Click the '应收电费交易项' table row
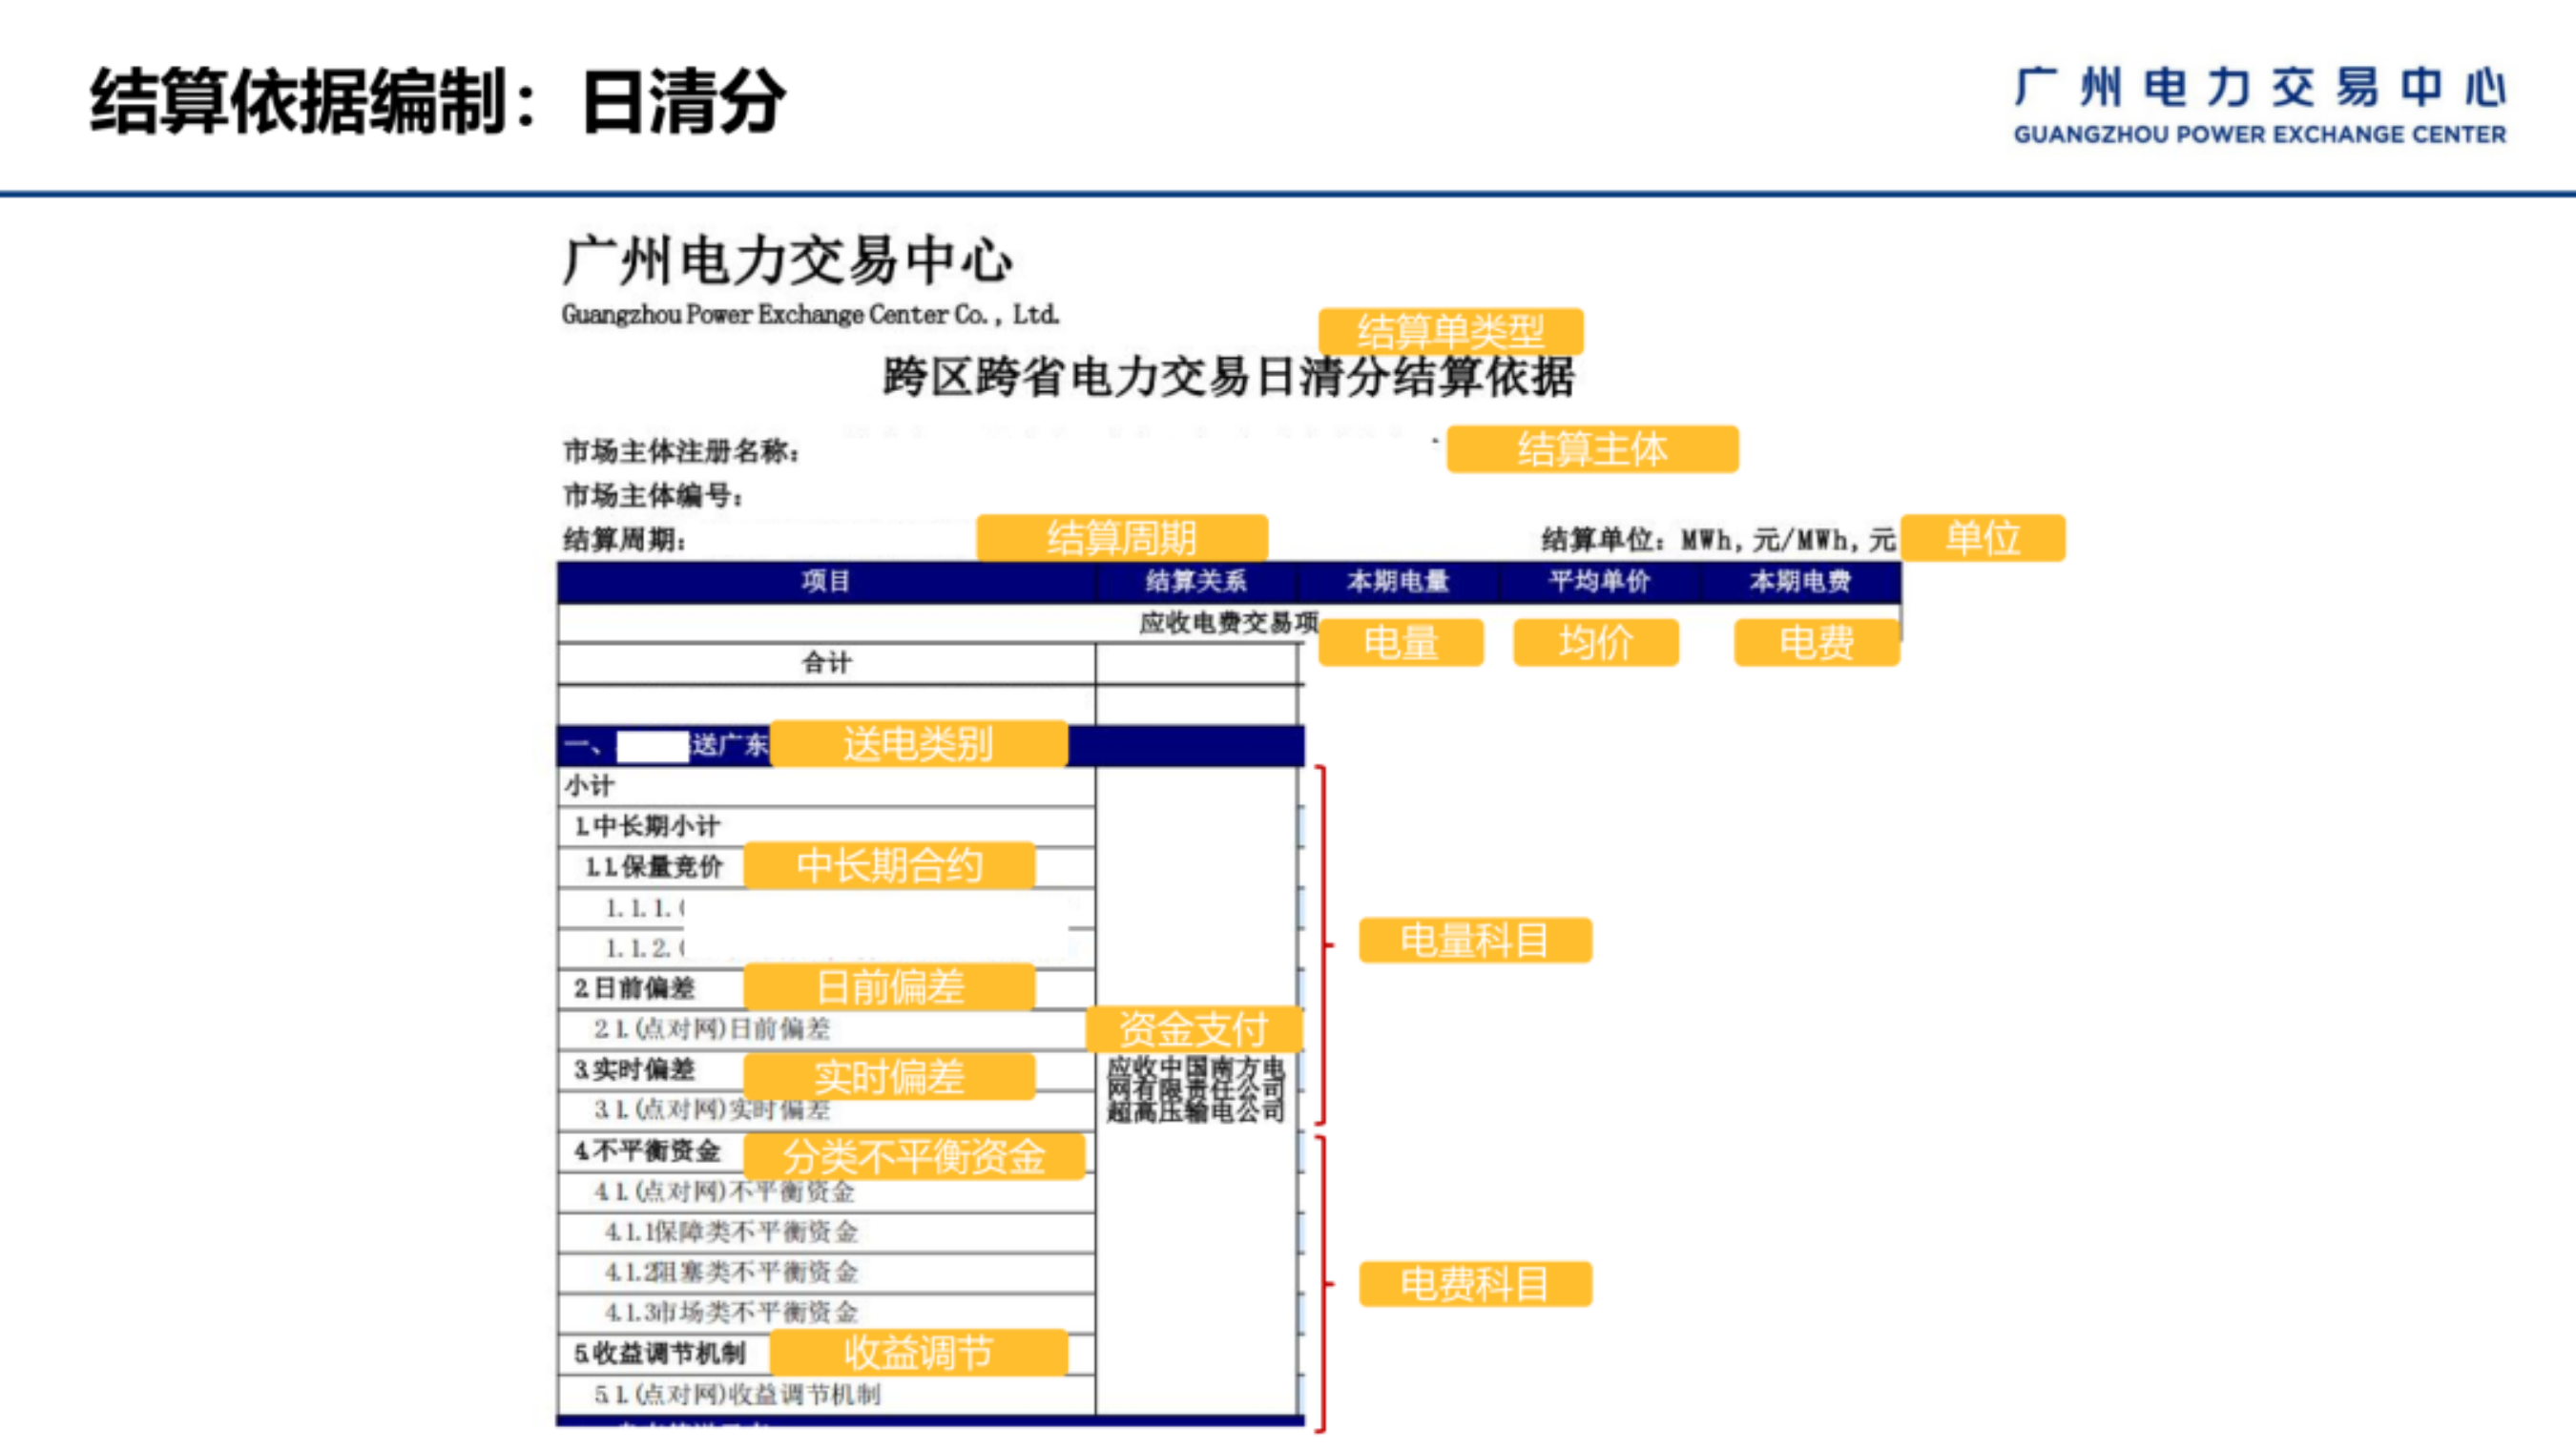 (x=1229, y=623)
